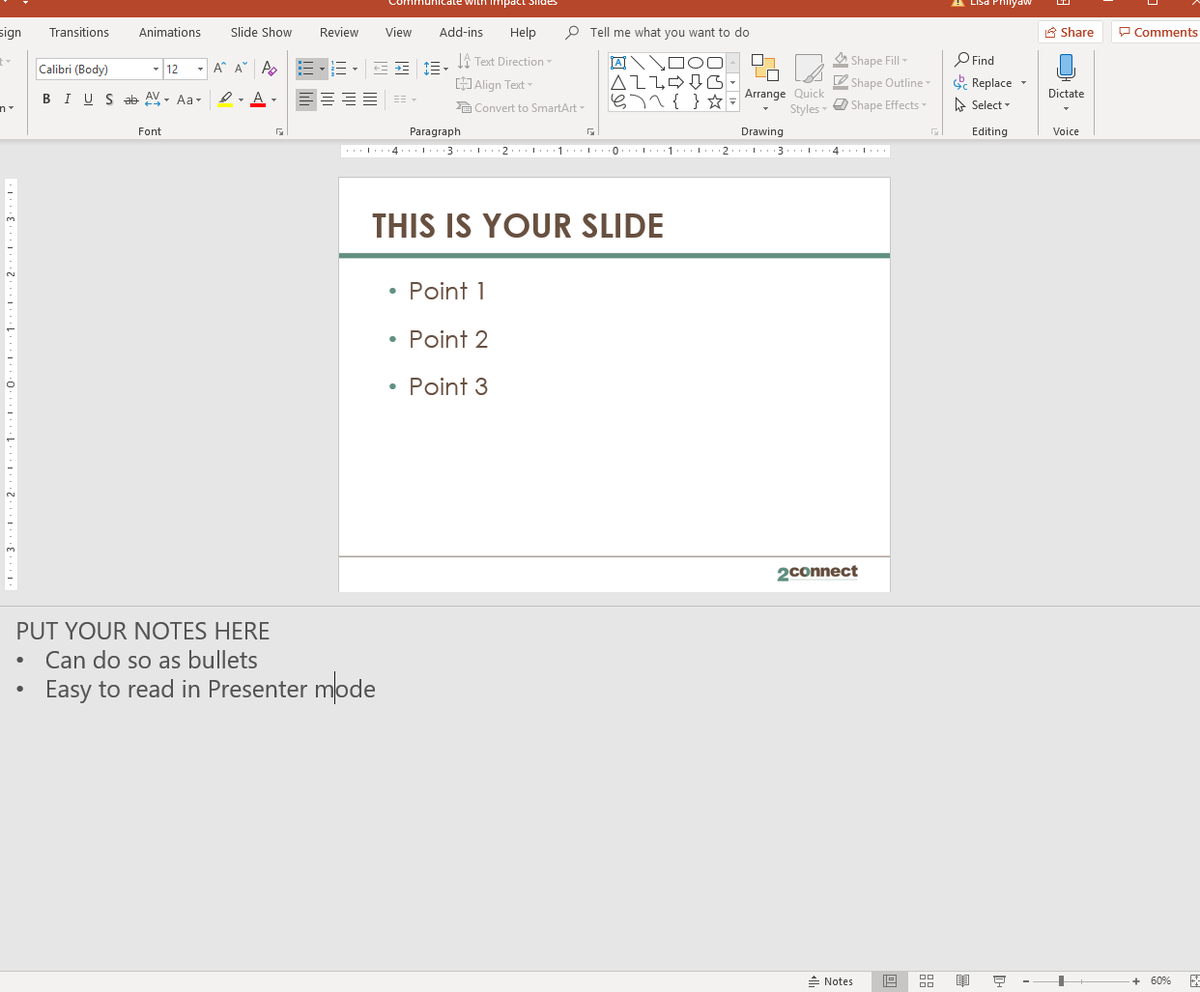Select the scribble freeform shape
This screenshot has width=1200, height=992.
tap(618, 101)
